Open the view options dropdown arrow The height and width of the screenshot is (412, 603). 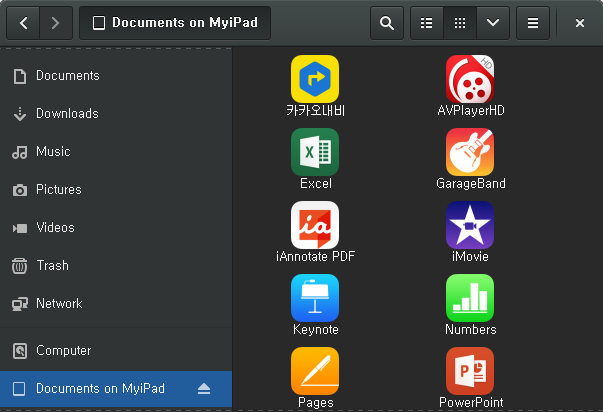tap(493, 23)
